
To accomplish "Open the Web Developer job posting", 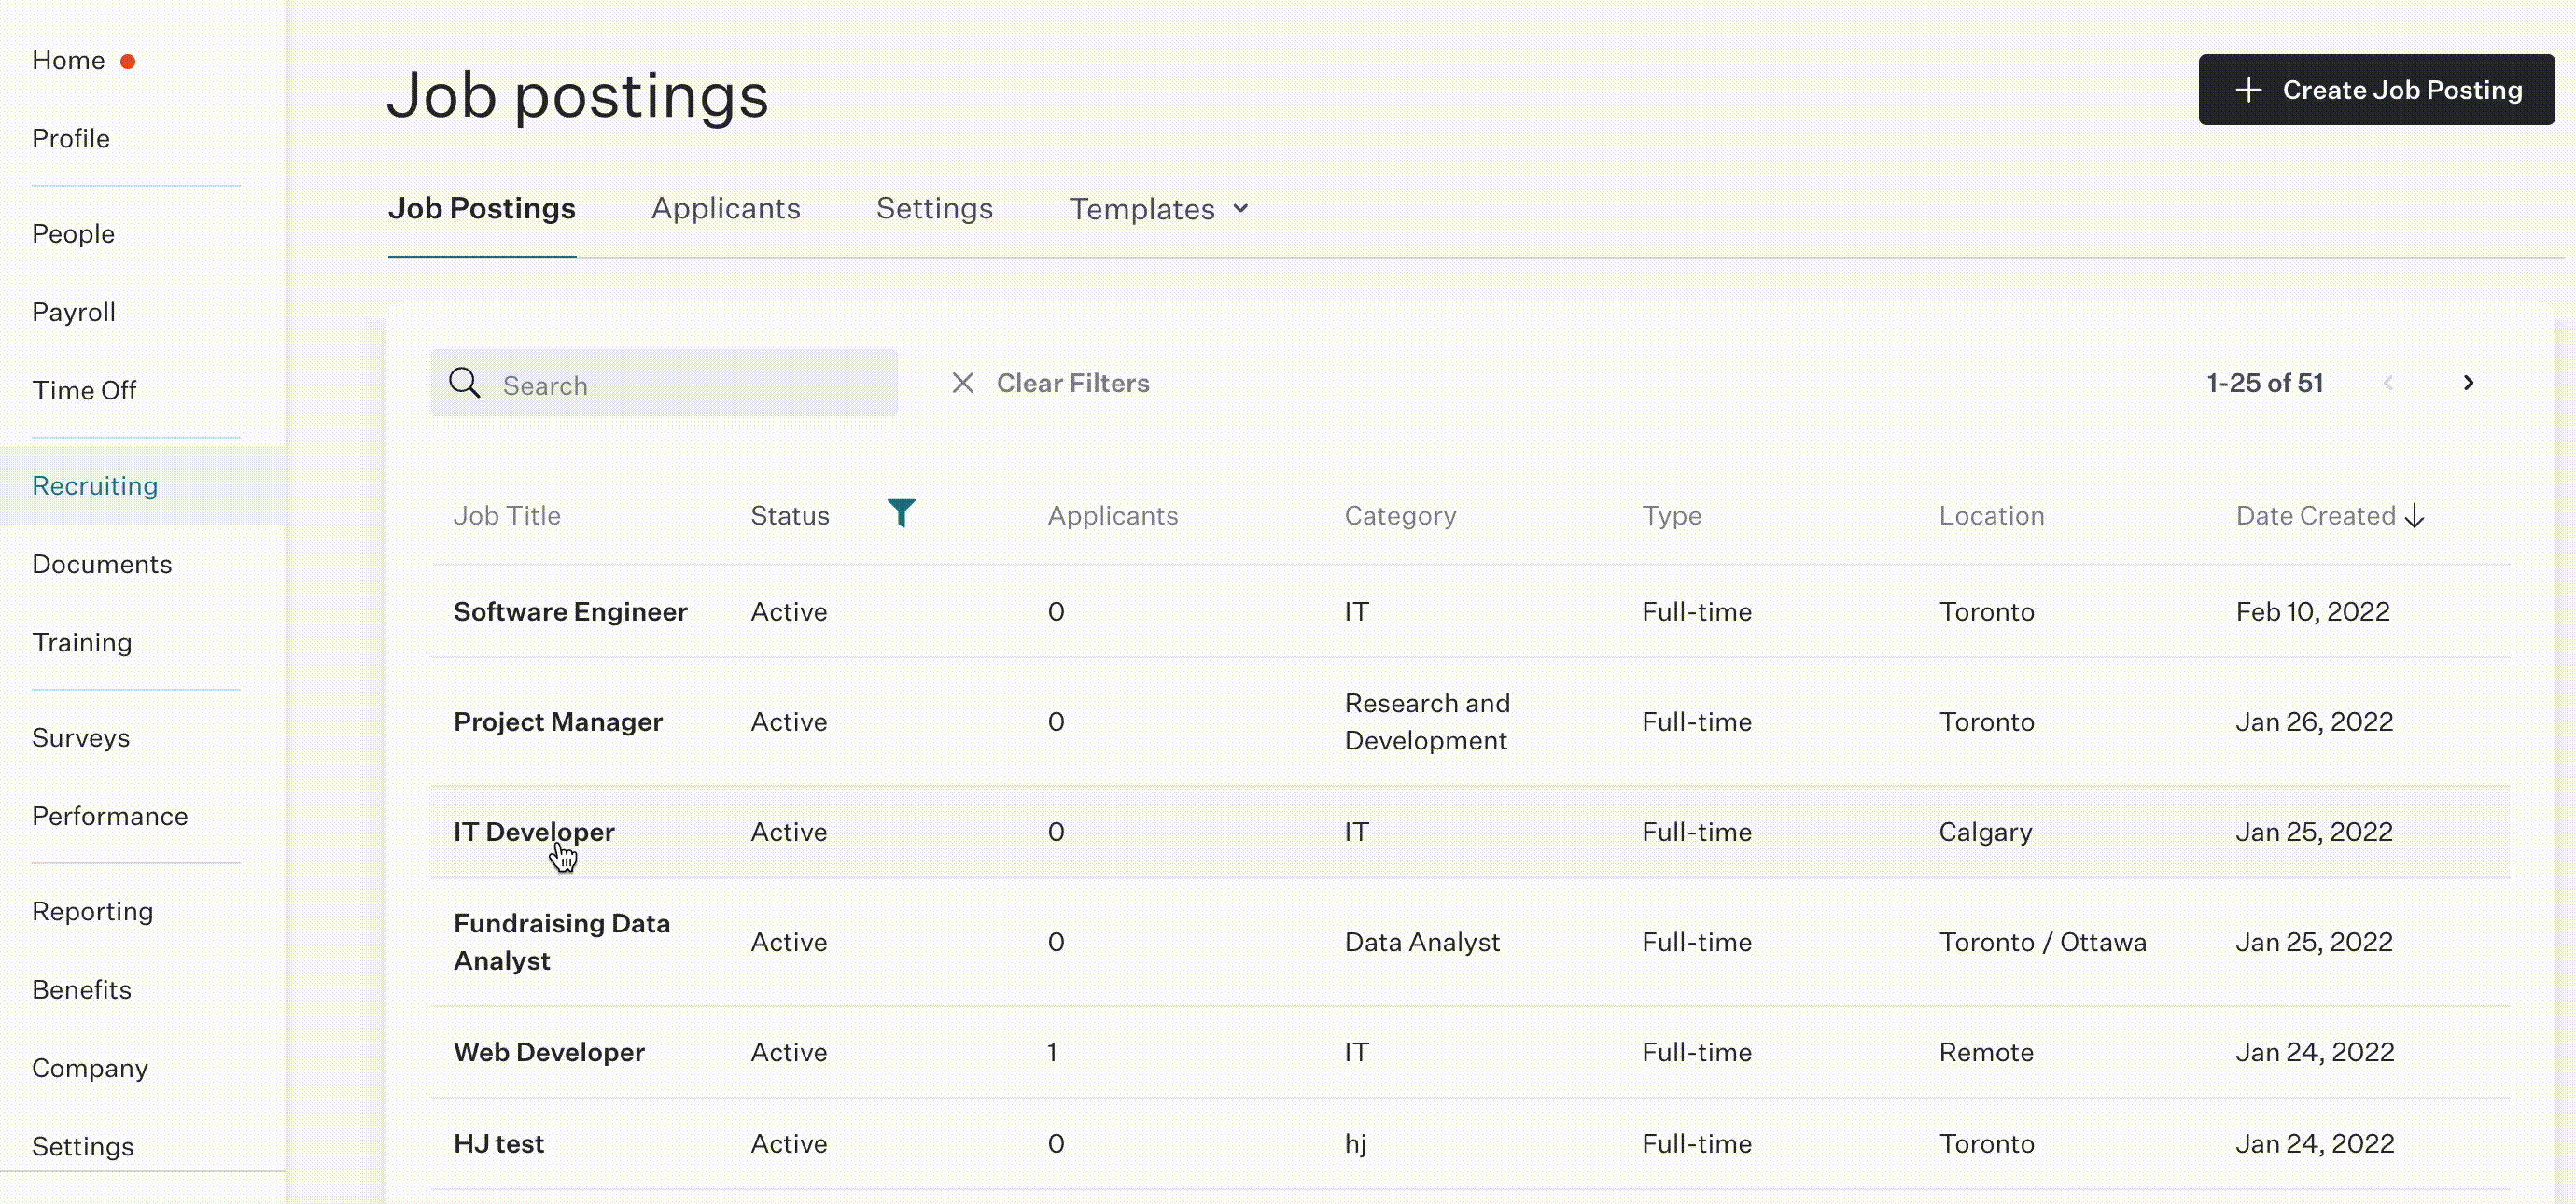I will tap(549, 1052).
